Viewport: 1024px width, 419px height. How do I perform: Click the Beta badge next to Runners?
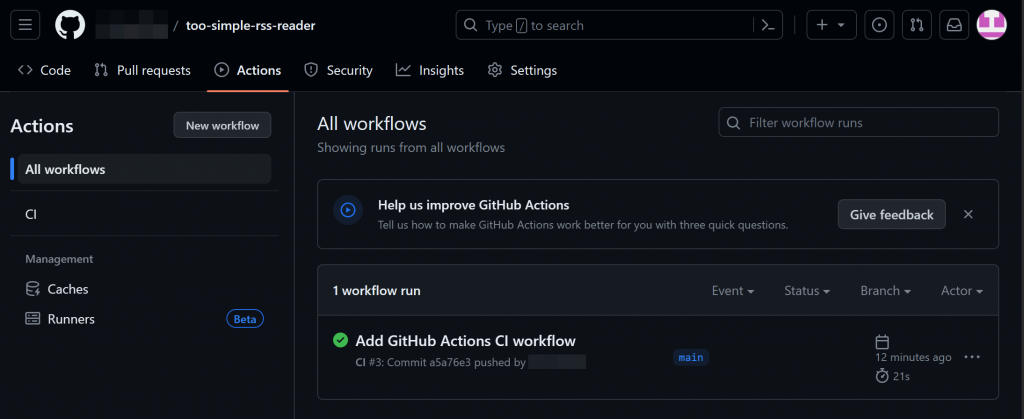pyautogui.click(x=245, y=319)
